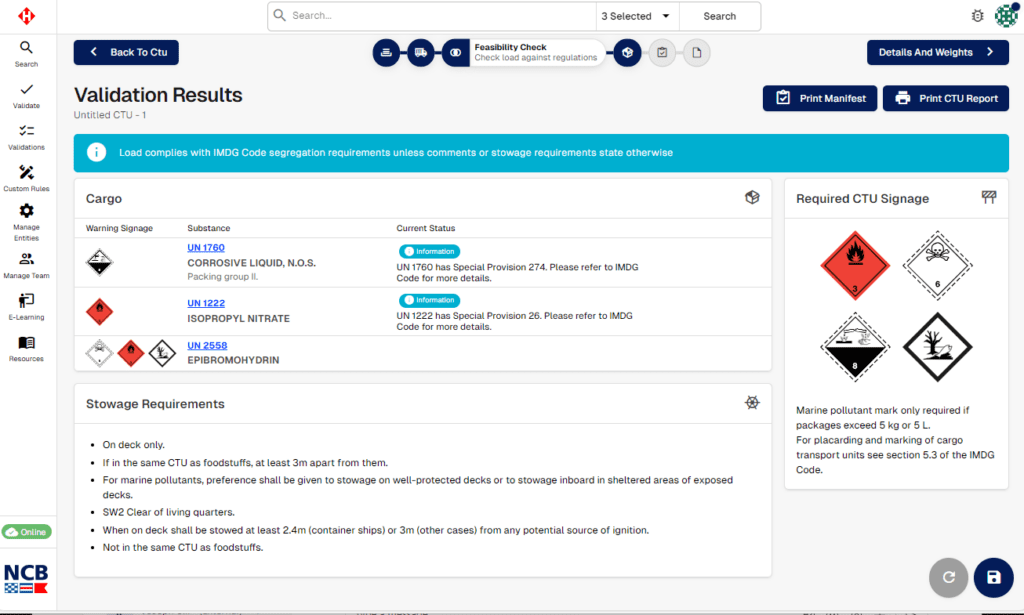Open the user avatar menu
Viewport: 1024px width, 615px height.
pyautogui.click(x=1006, y=16)
